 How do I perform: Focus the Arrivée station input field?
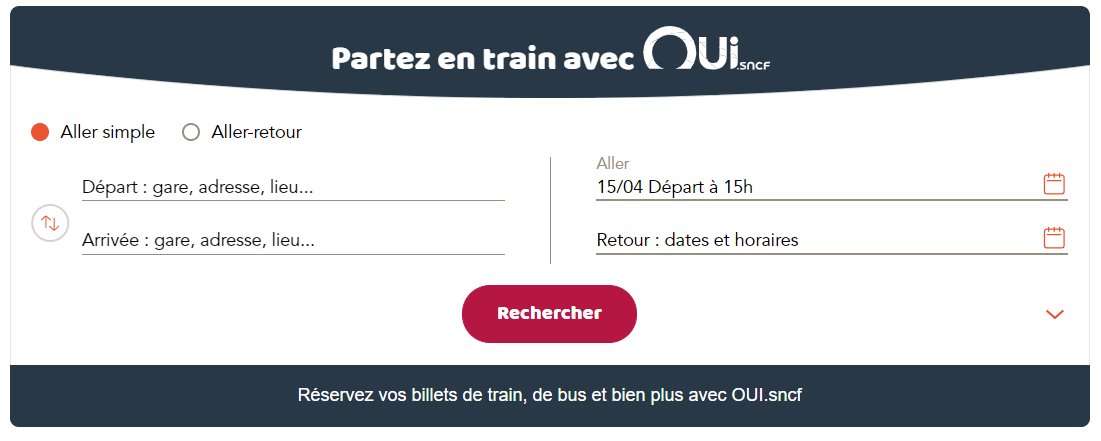pos(294,241)
